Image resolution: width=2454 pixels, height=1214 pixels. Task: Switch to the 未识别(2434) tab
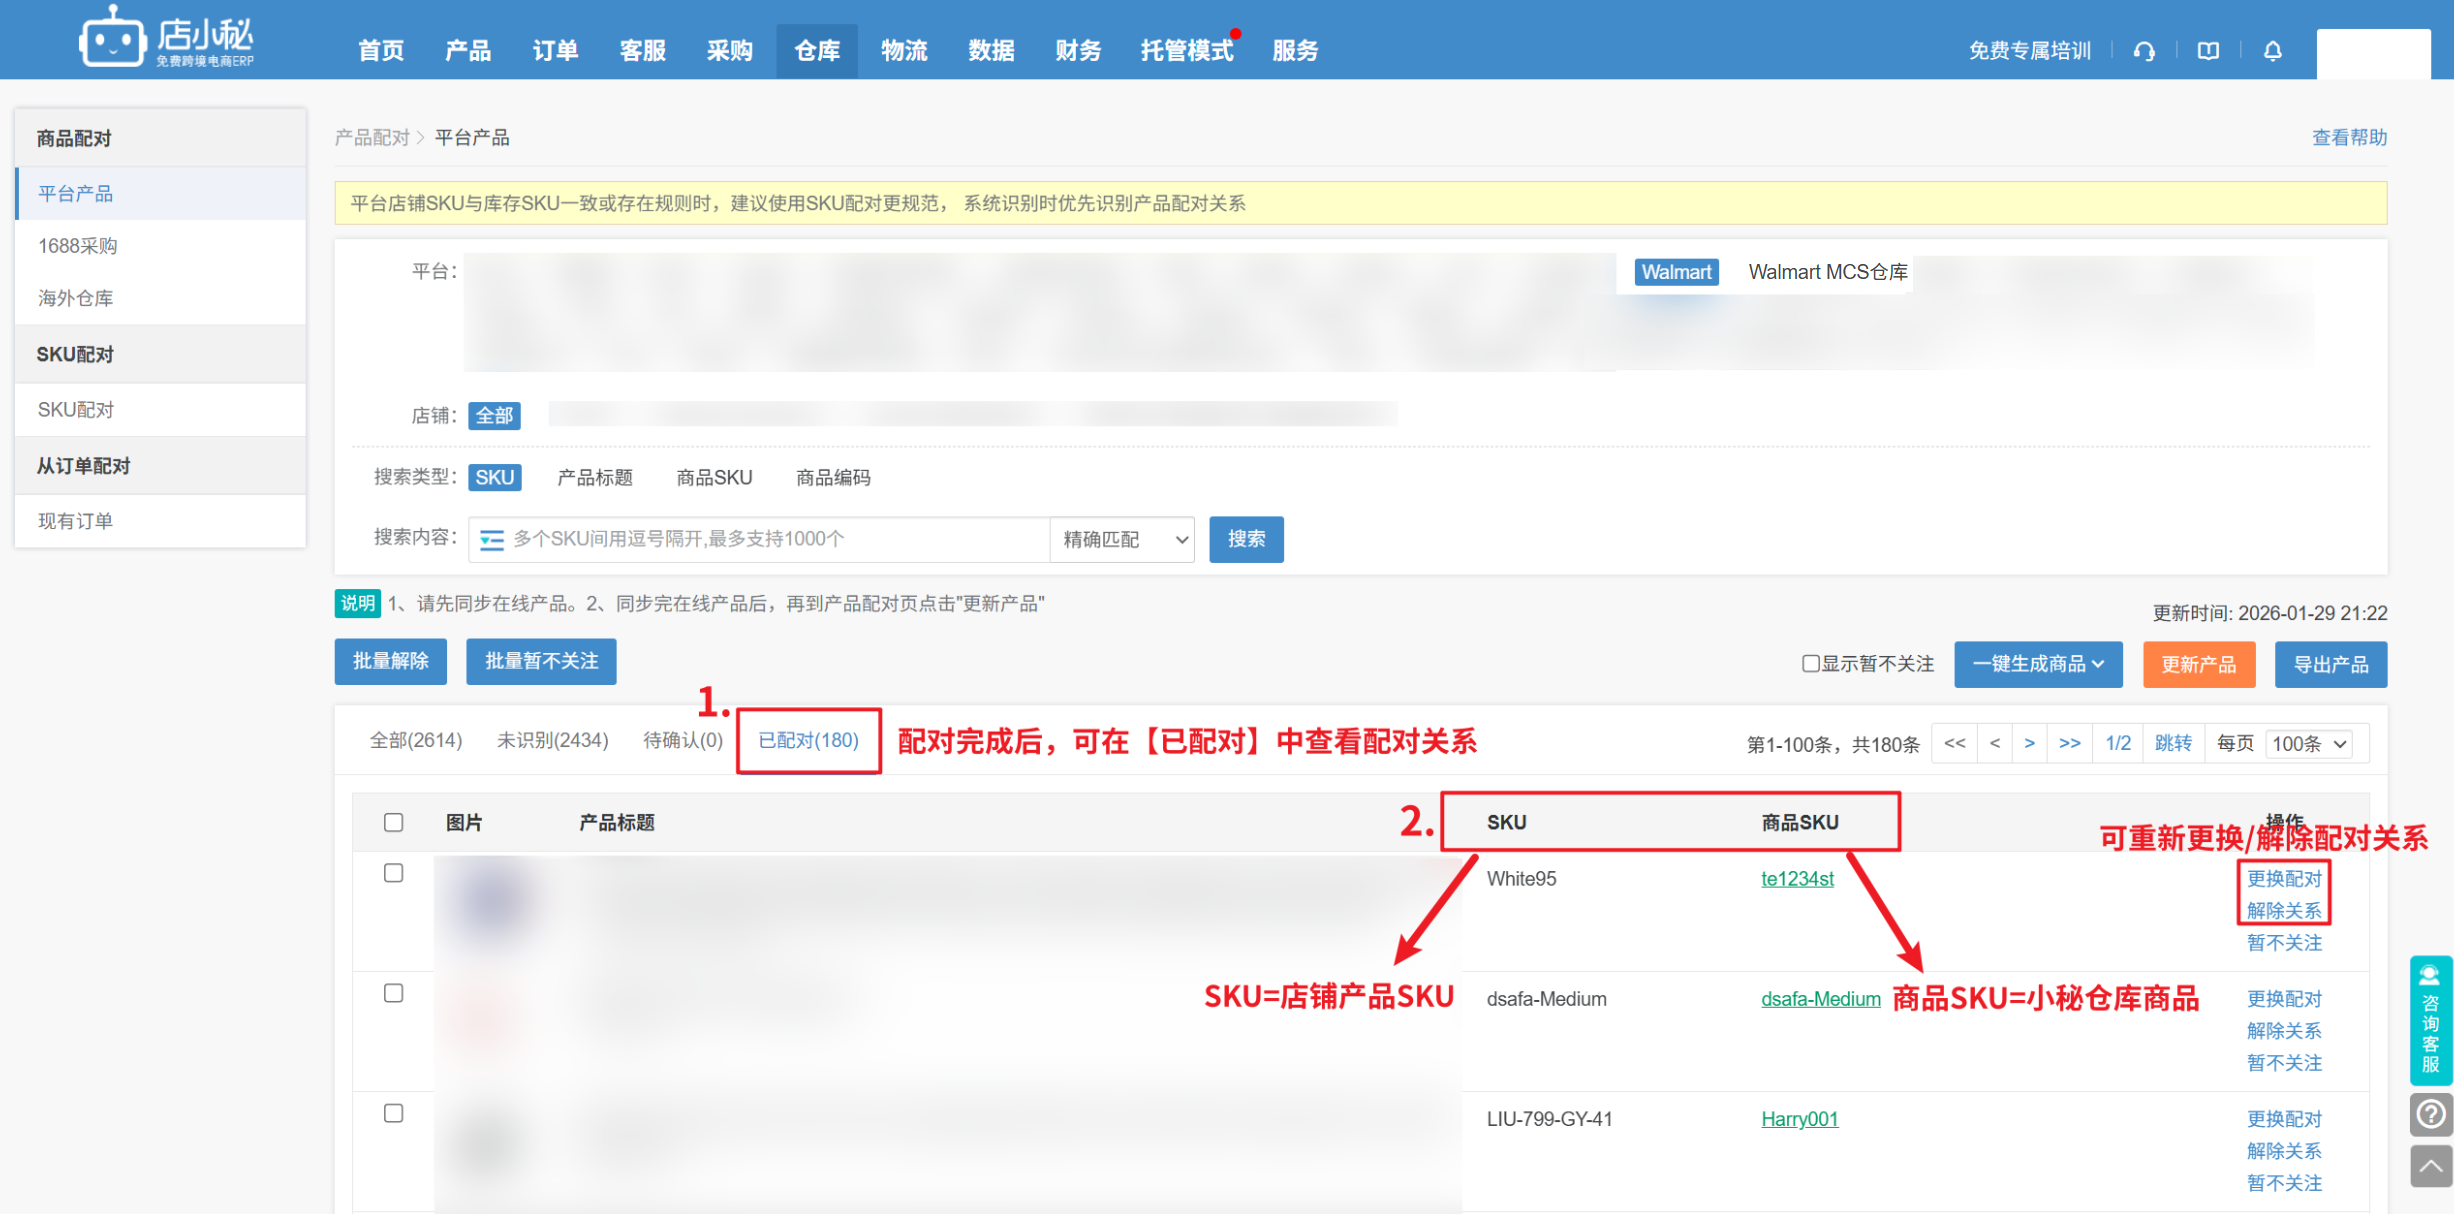(x=552, y=741)
